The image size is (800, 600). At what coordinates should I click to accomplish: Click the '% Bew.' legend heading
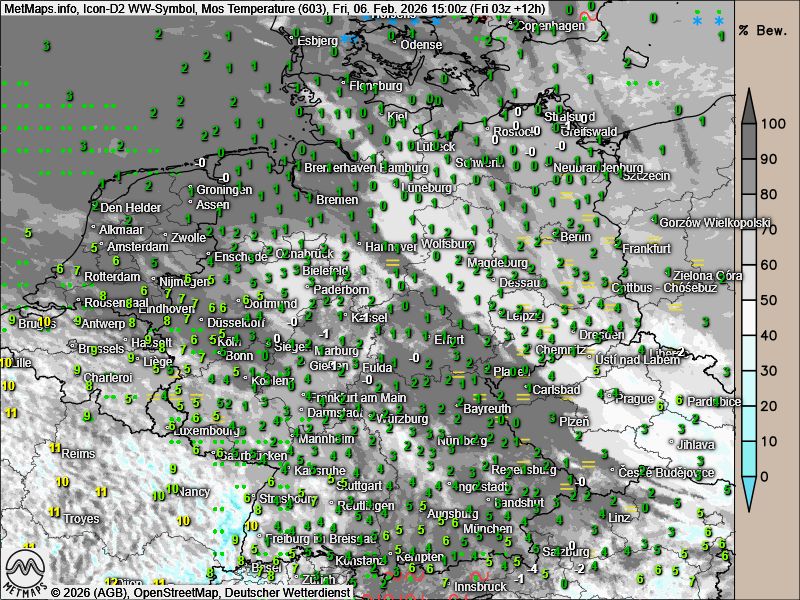[764, 30]
